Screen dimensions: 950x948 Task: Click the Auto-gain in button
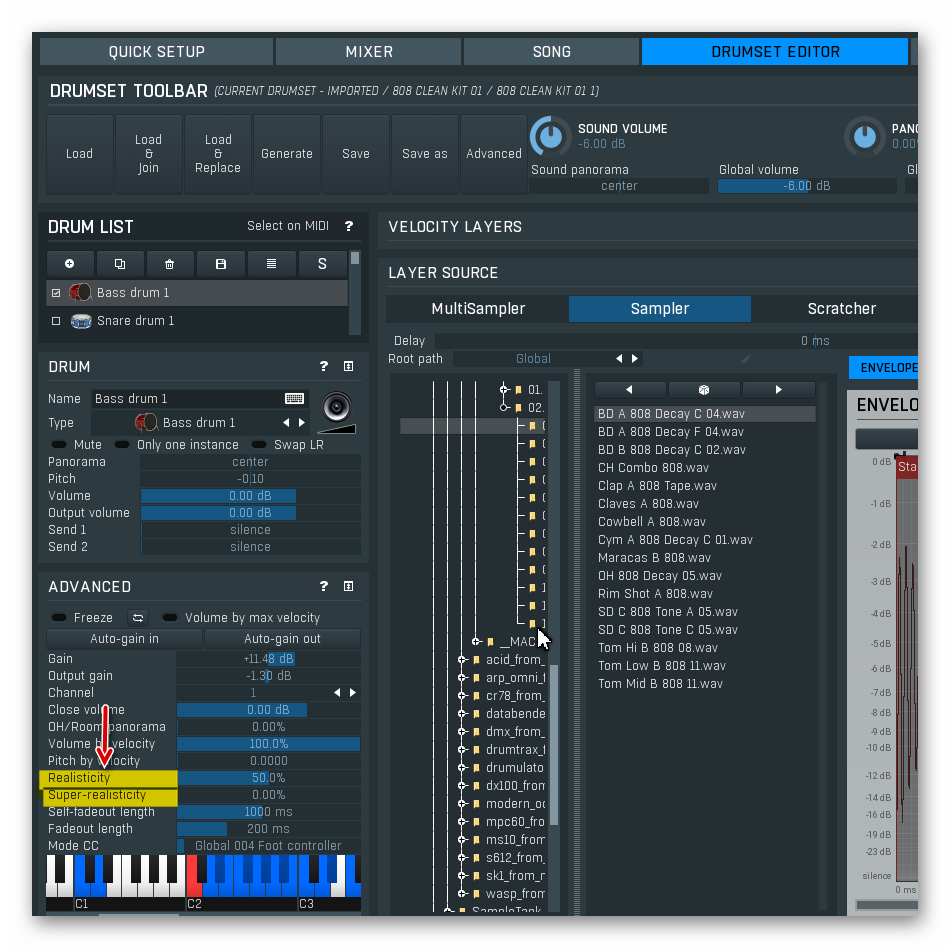click(124, 639)
